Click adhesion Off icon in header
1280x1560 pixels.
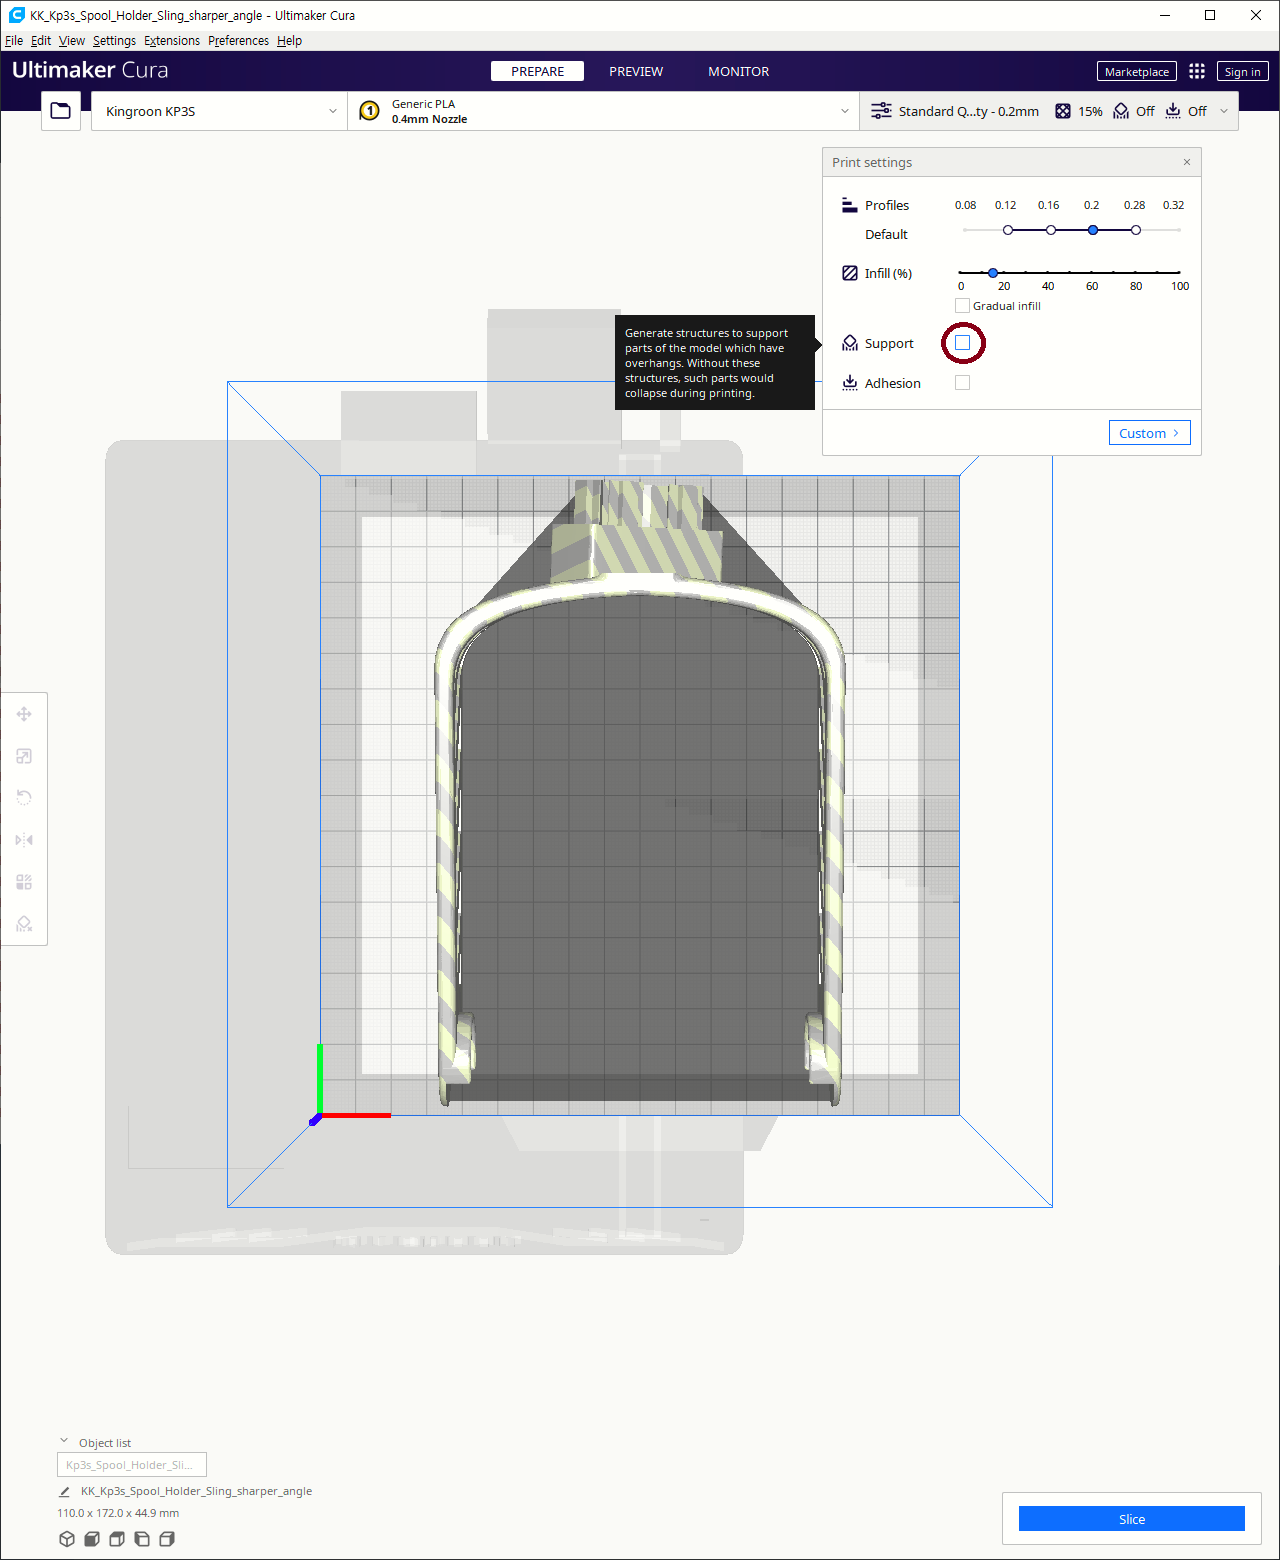1173,111
